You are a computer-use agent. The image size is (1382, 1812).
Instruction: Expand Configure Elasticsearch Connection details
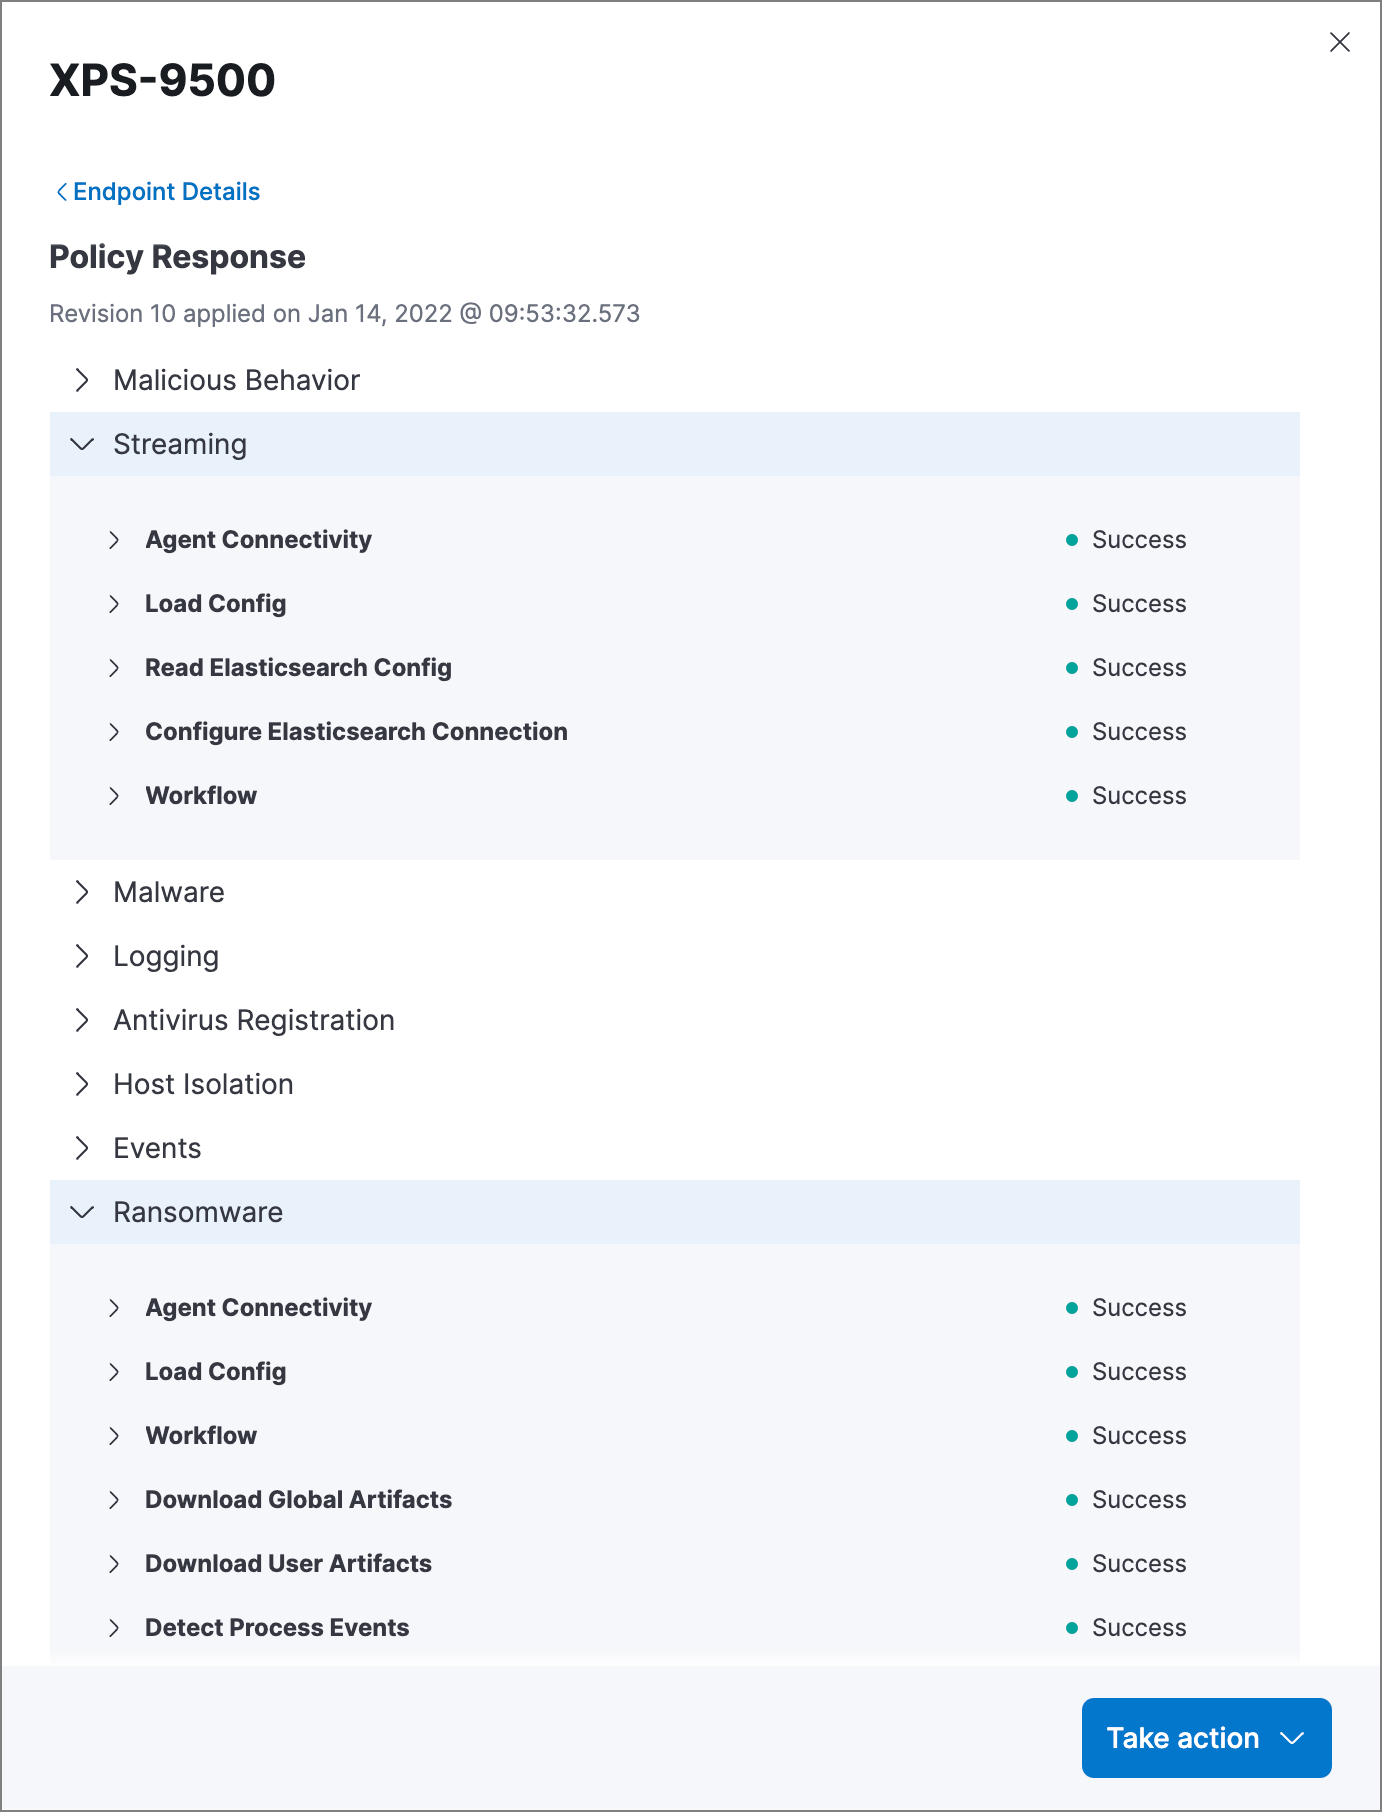(x=114, y=731)
